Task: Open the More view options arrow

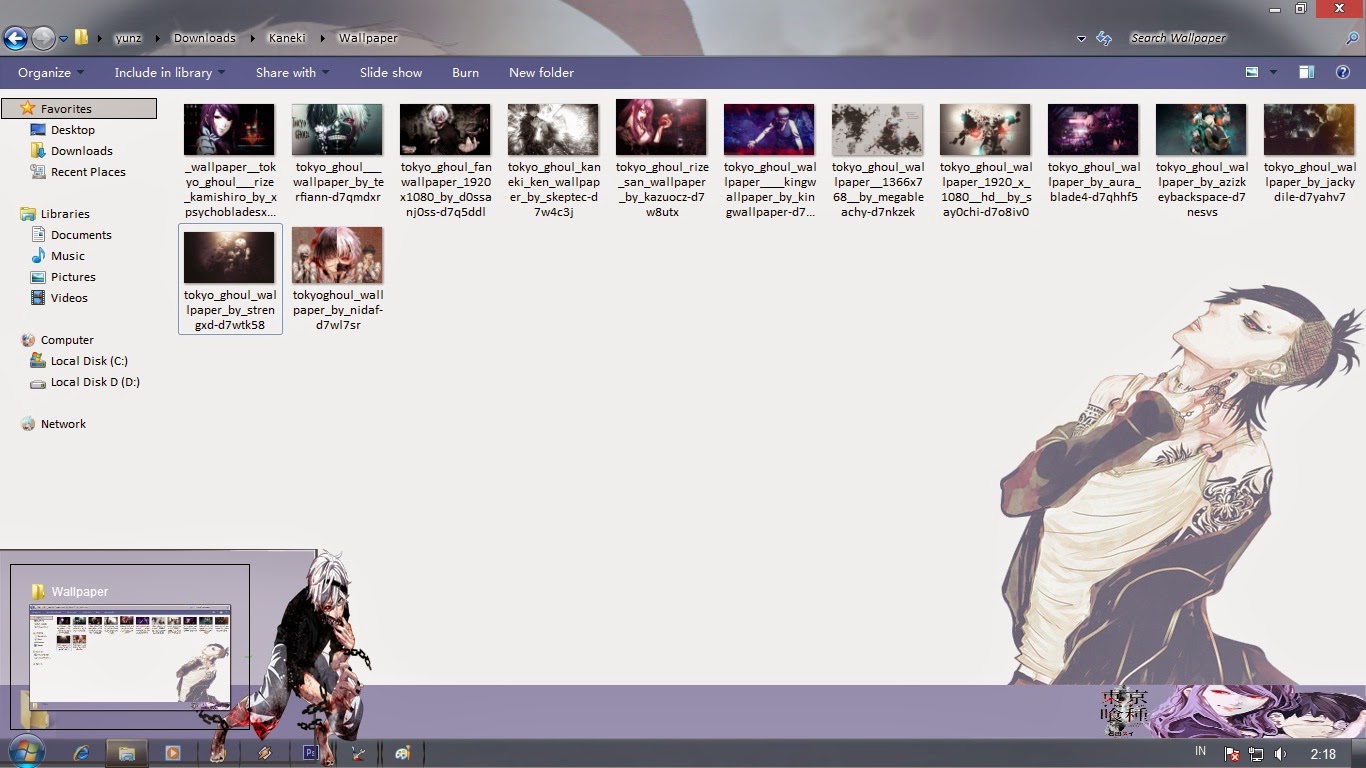Action: coord(1273,72)
